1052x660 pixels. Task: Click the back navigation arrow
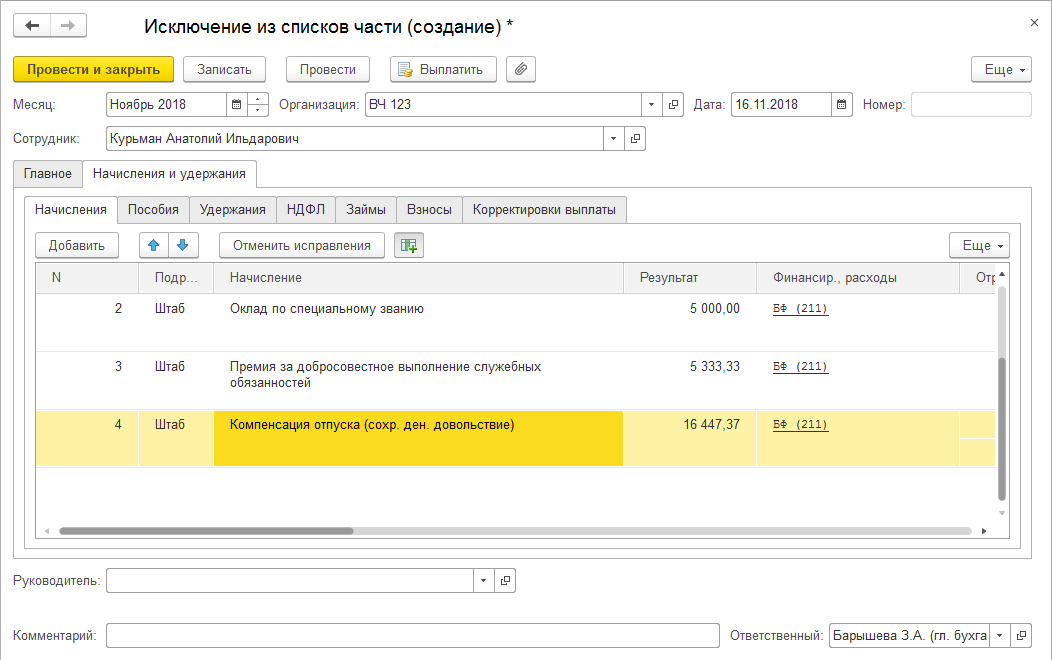[32, 25]
